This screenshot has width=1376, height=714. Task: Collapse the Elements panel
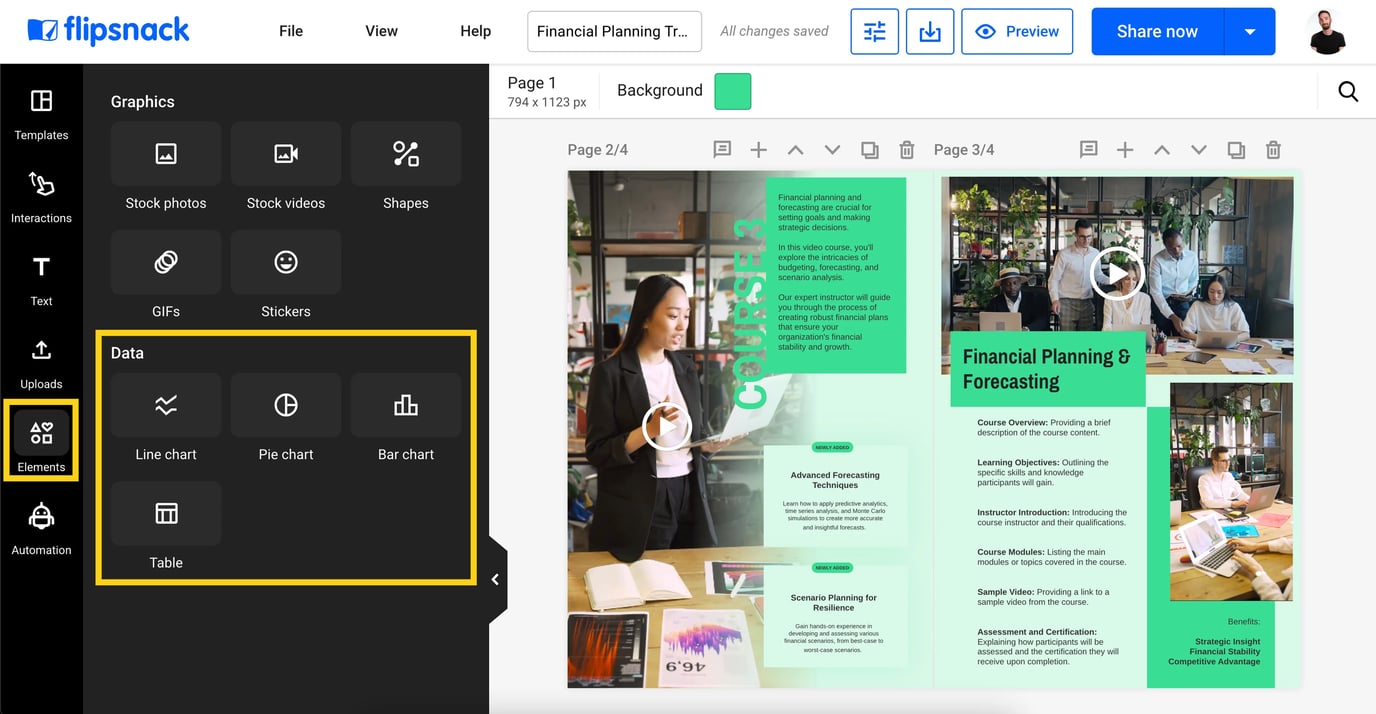click(496, 578)
